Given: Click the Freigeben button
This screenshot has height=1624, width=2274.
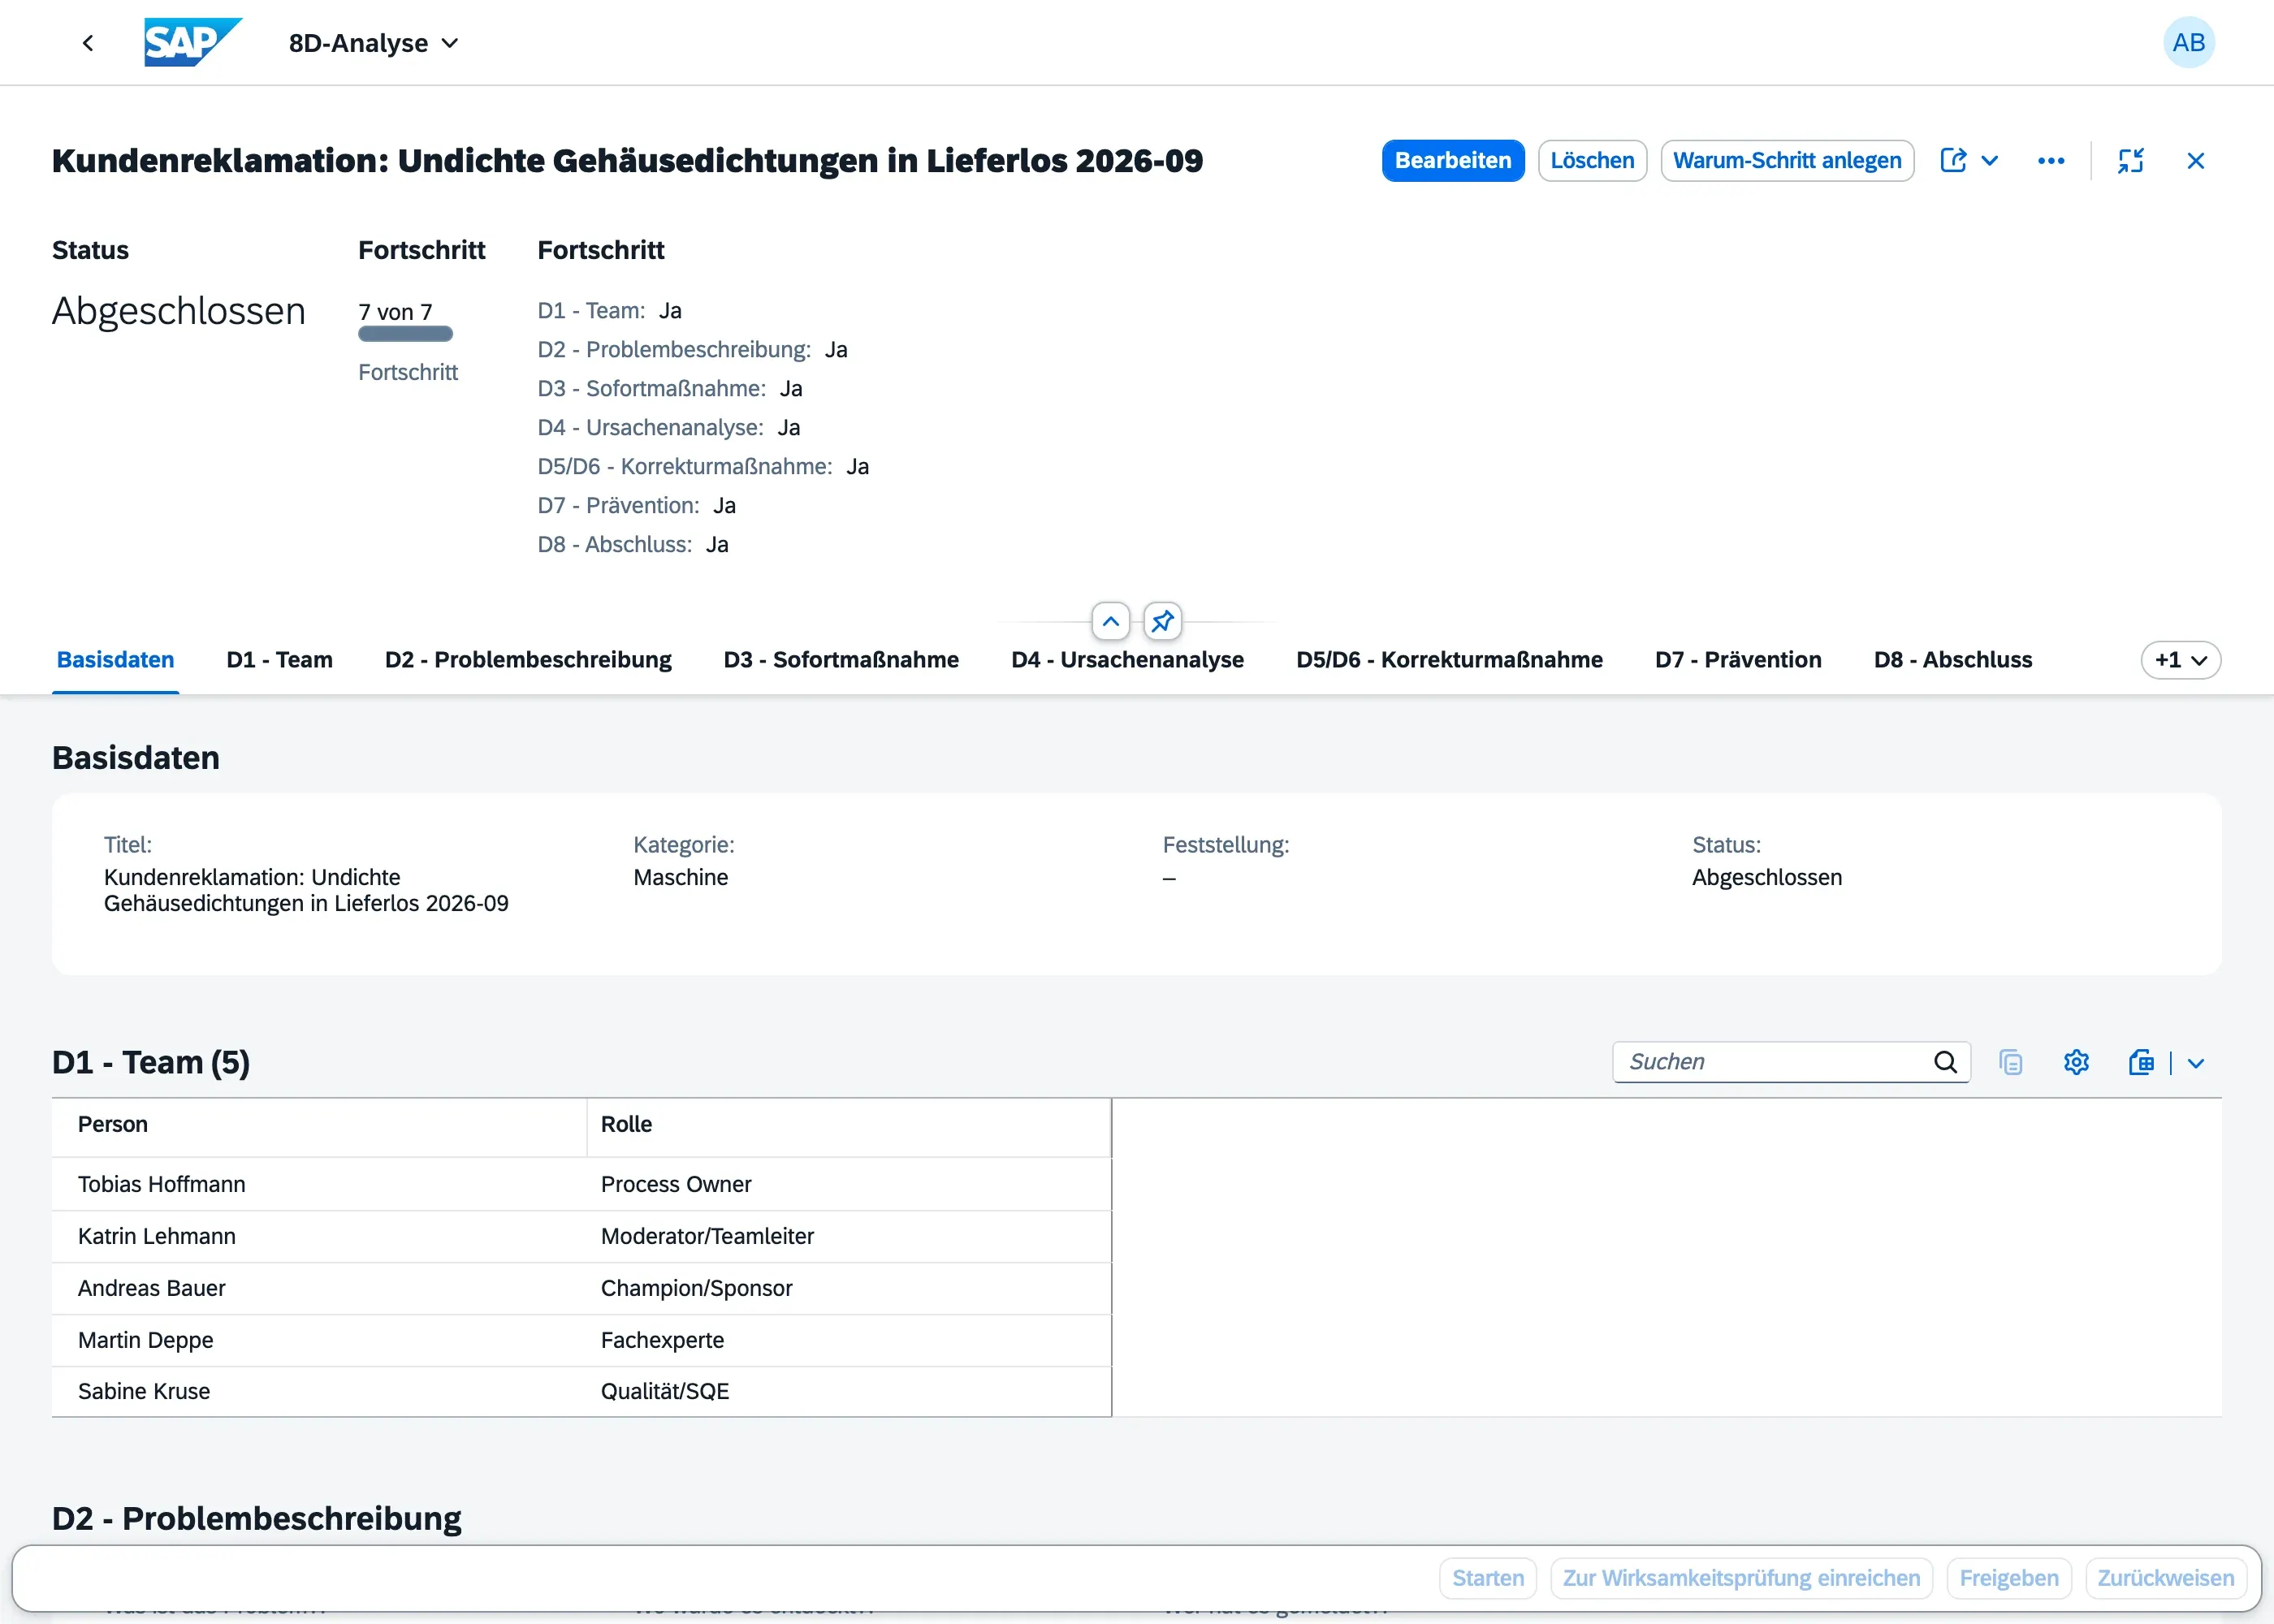Looking at the screenshot, I should (2008, 1578).
